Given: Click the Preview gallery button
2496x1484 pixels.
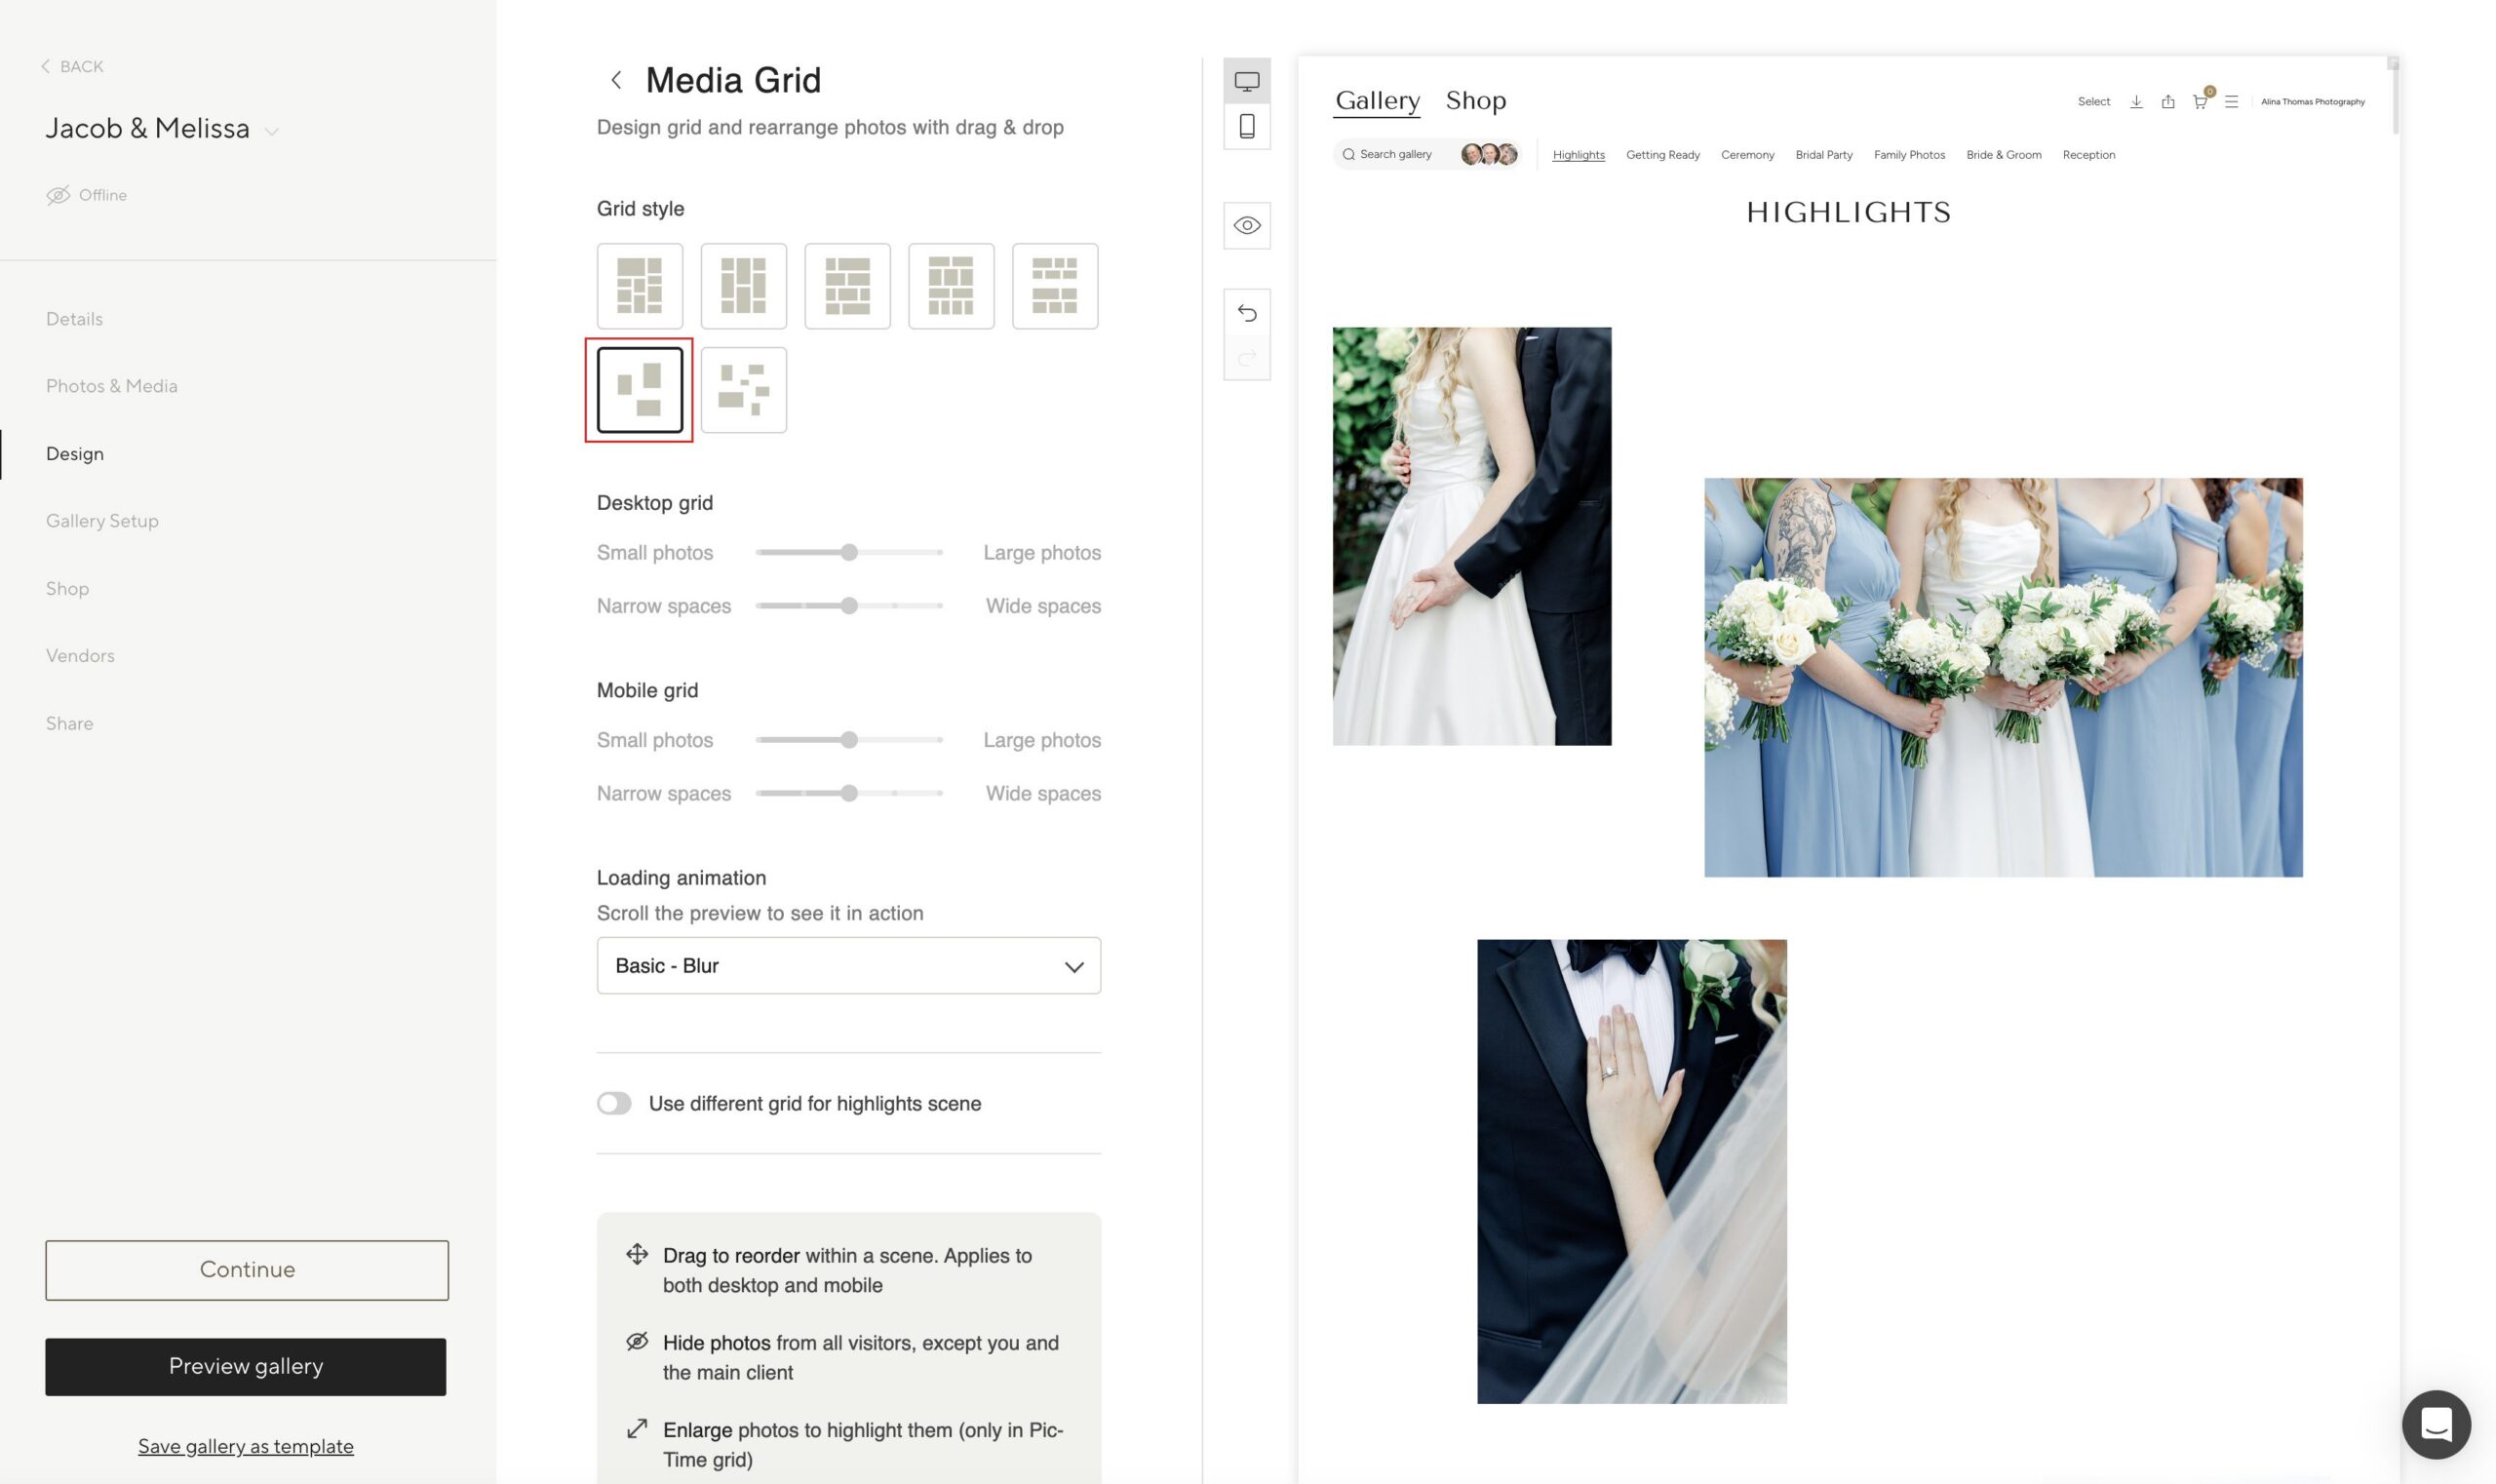Looking at the screenshot, I should coord(246,1366).
